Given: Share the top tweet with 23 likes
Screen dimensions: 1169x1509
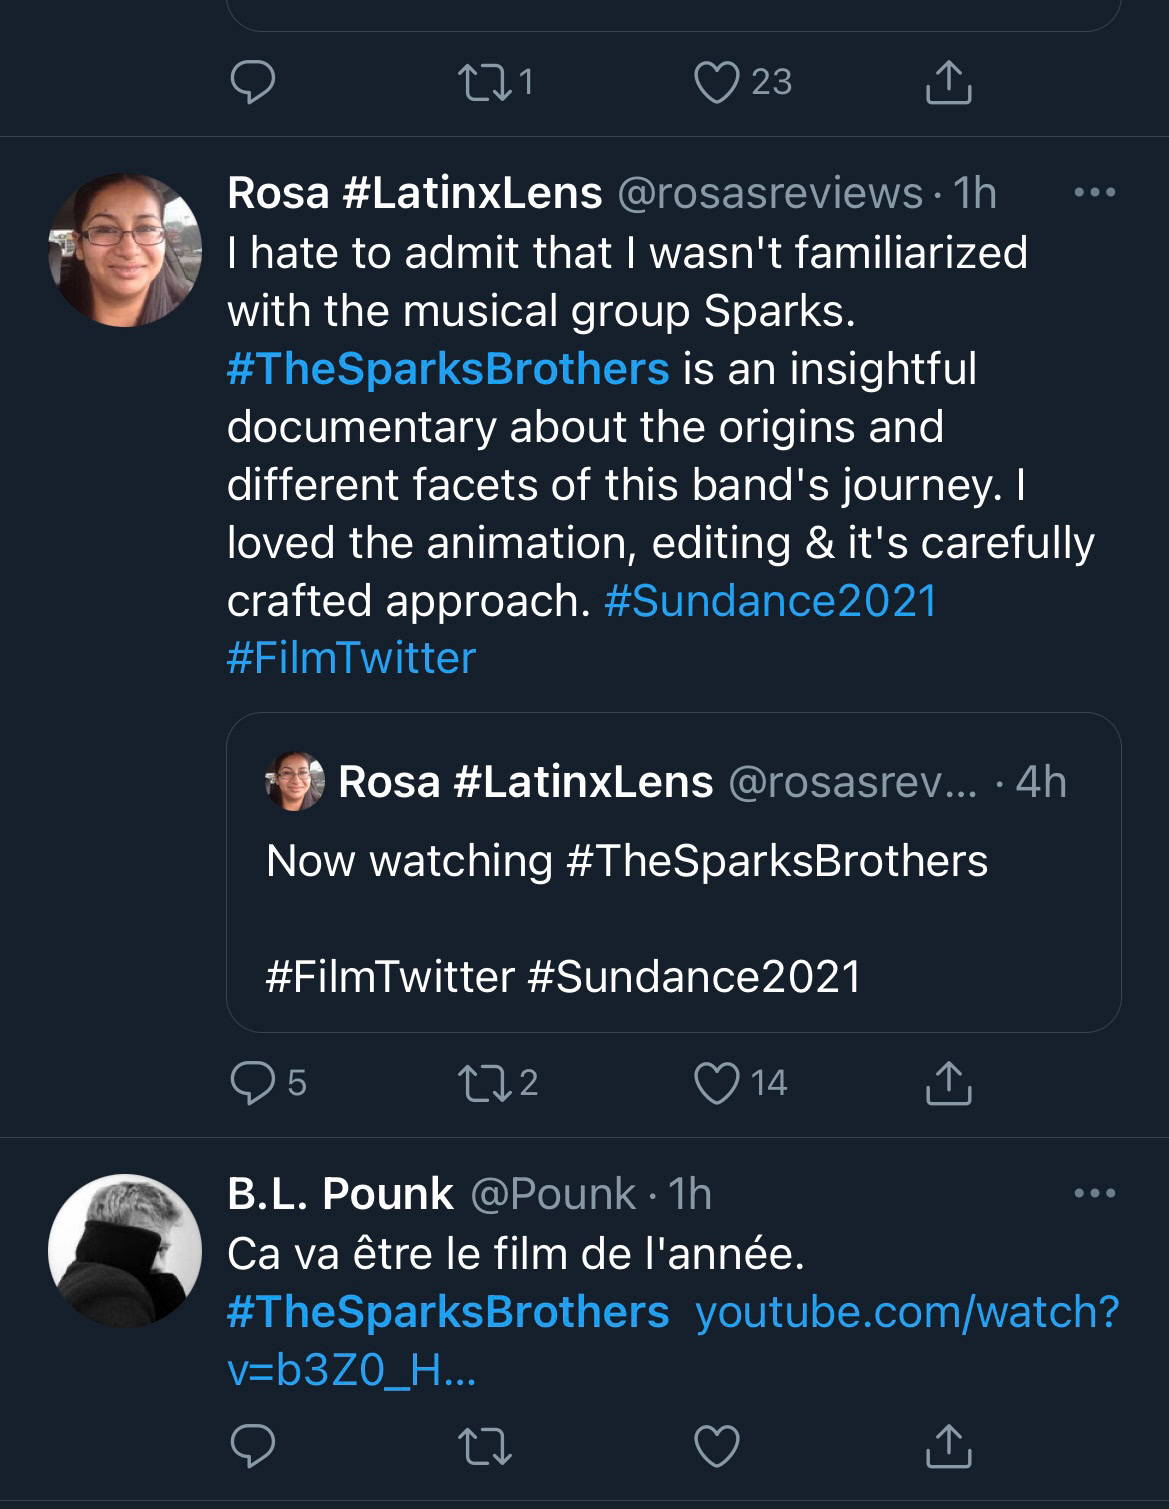Looking at the screenshot, I should 948,82.
